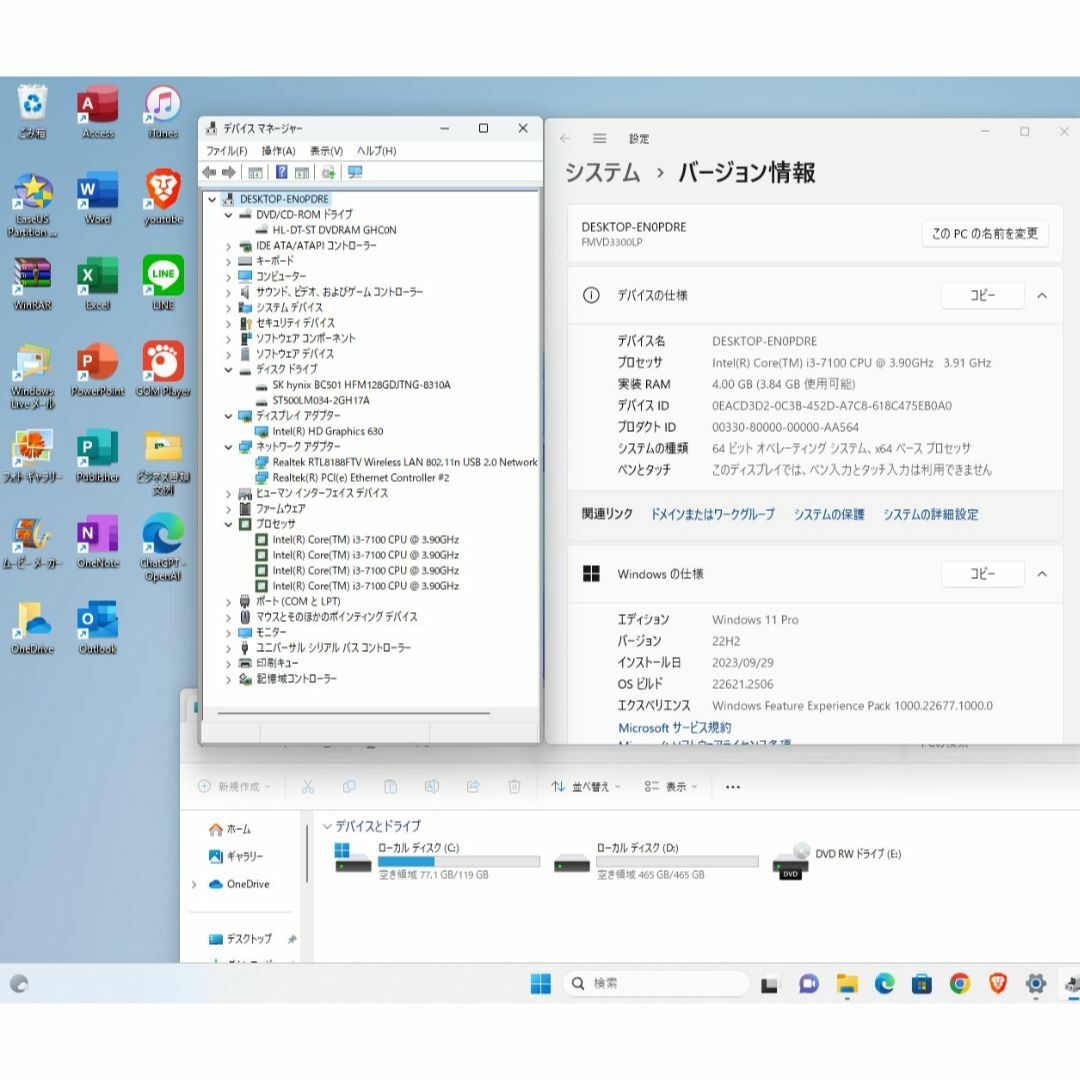Collapse the デバイスの仕様 section chevron

[1041, 295]
